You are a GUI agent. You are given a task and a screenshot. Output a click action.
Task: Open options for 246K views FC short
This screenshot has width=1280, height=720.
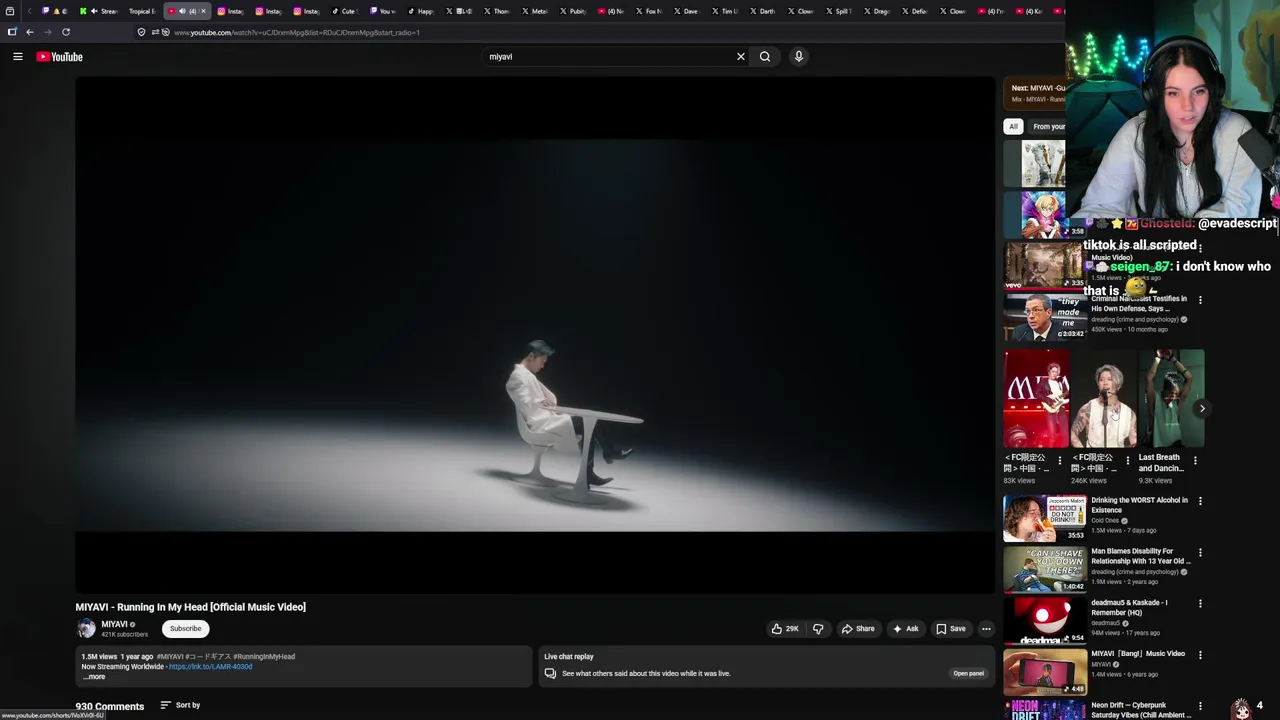1128,461
